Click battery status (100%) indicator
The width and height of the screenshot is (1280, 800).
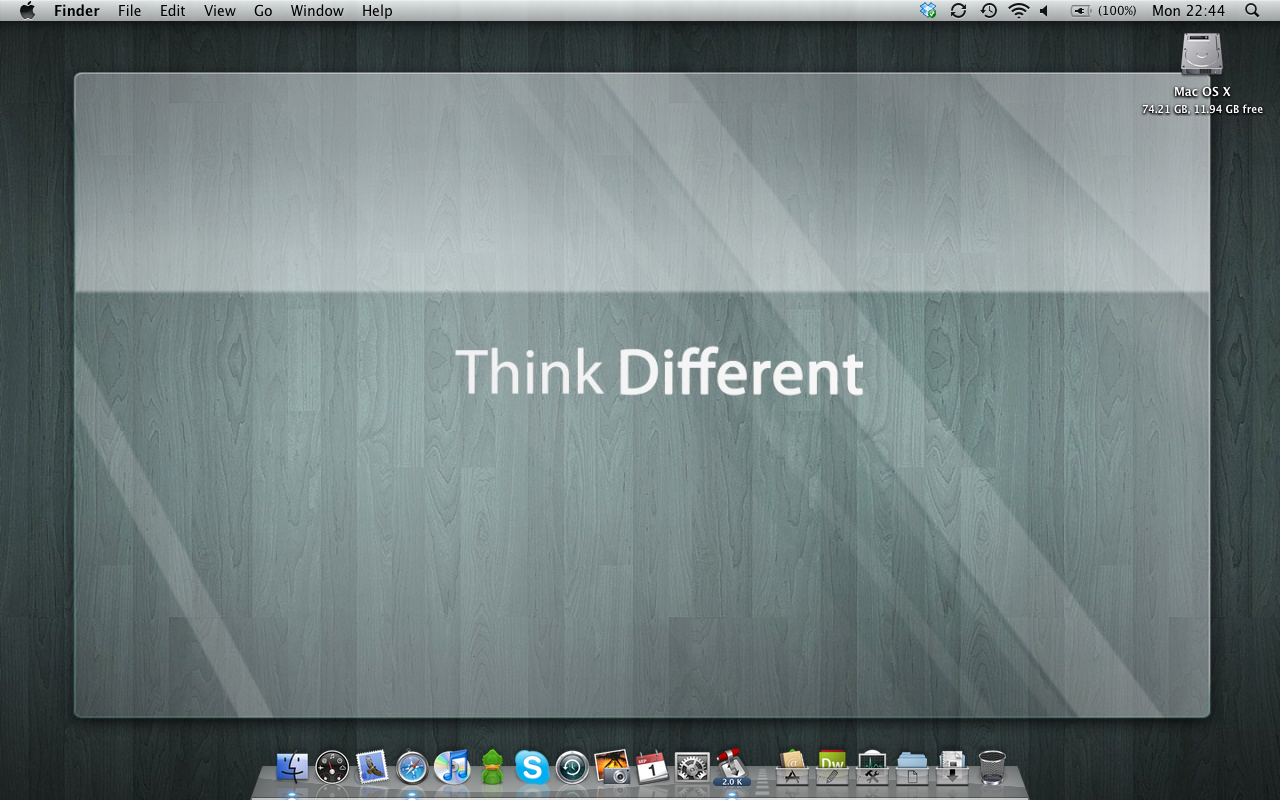pos(1103,11)
